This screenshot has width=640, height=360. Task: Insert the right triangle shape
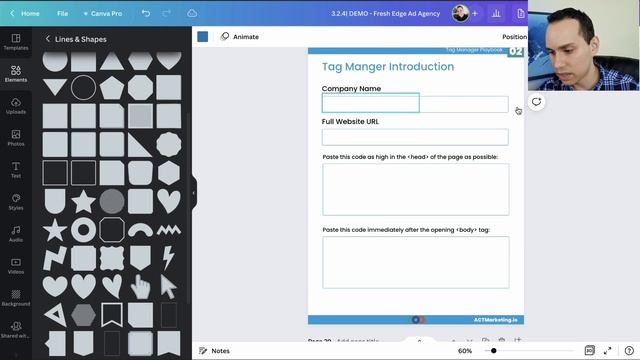[x=140, y=144]
